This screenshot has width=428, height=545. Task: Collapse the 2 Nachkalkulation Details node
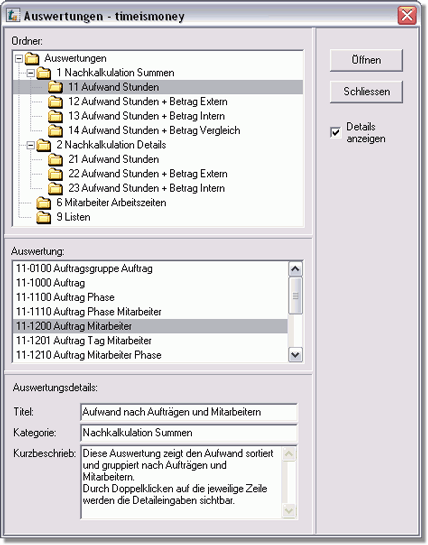click(31, 145)
